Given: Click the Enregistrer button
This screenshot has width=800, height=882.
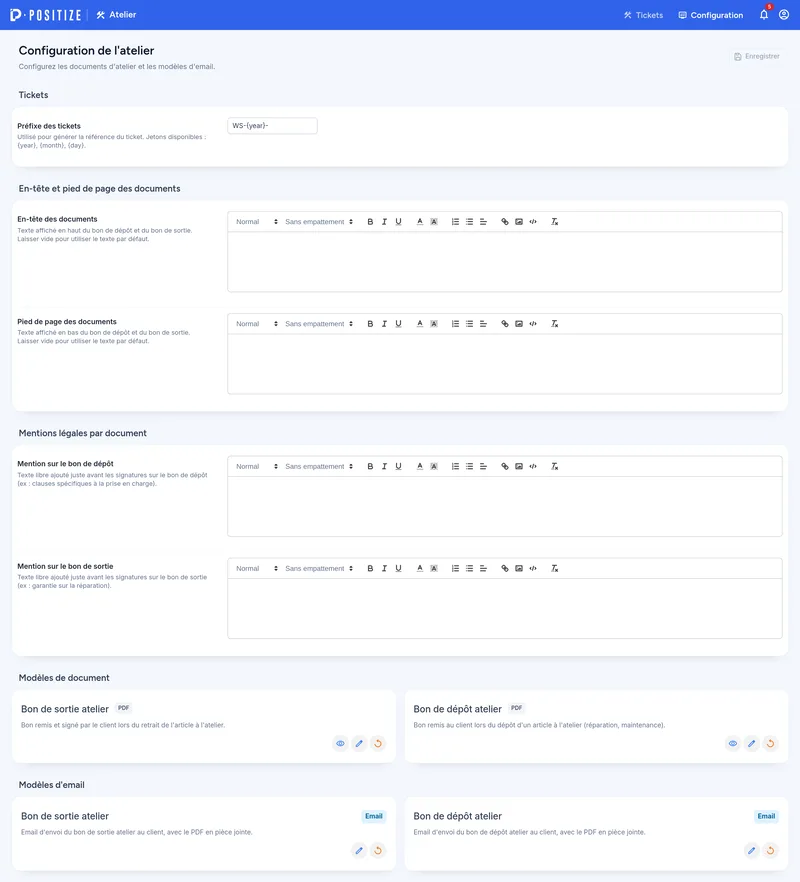Looking at the screenshot, I should [x=757, y=56].
